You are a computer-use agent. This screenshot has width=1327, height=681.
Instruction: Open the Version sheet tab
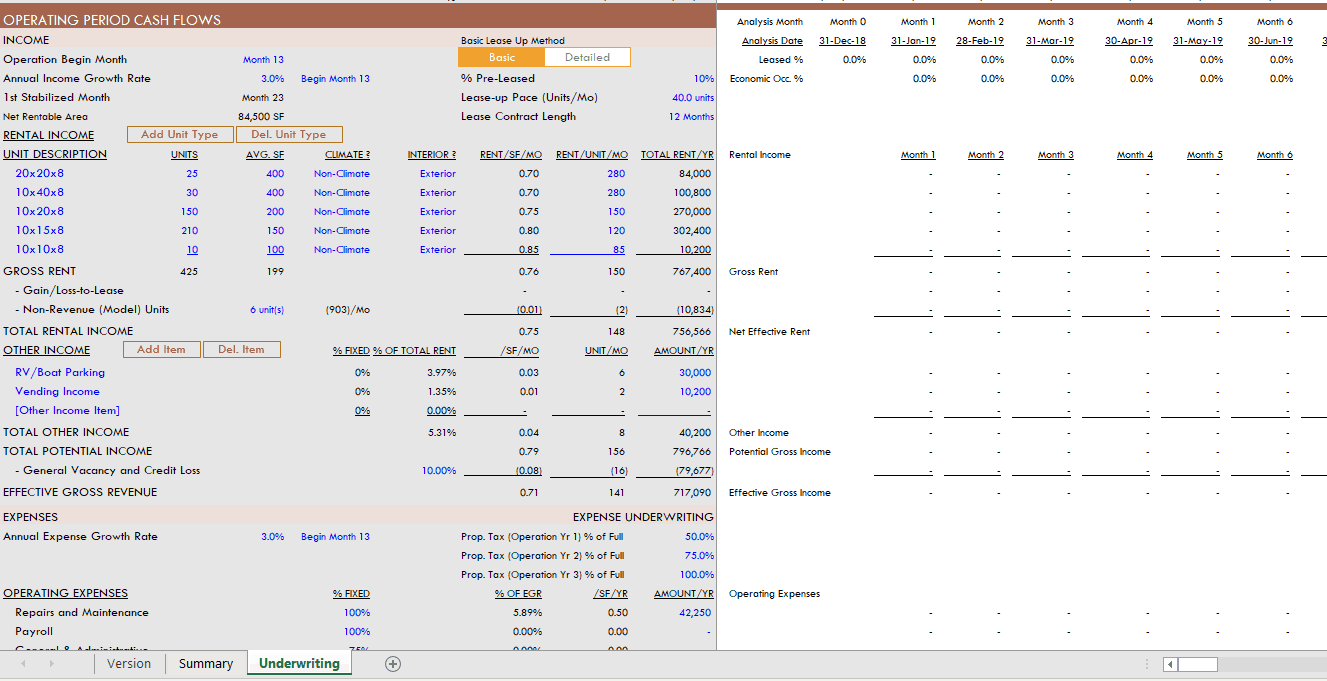pyautogui.click(x=129, y=664)
